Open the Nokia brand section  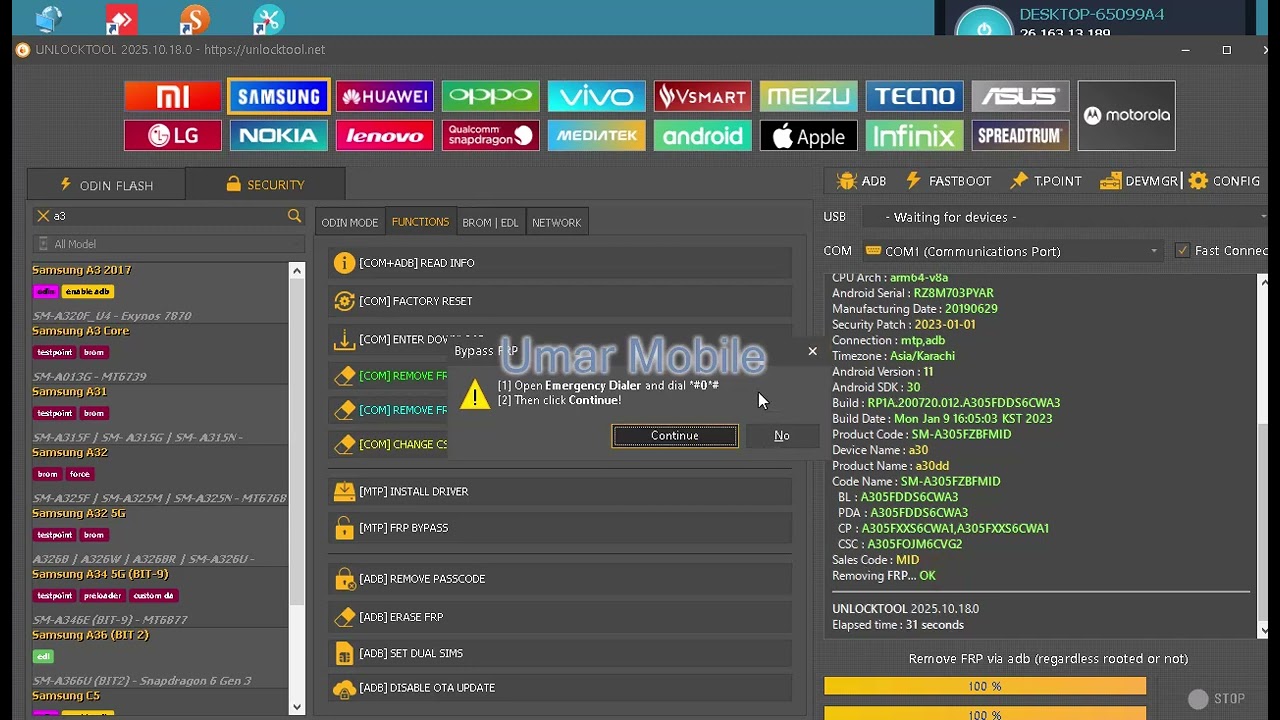coord(279,136)
